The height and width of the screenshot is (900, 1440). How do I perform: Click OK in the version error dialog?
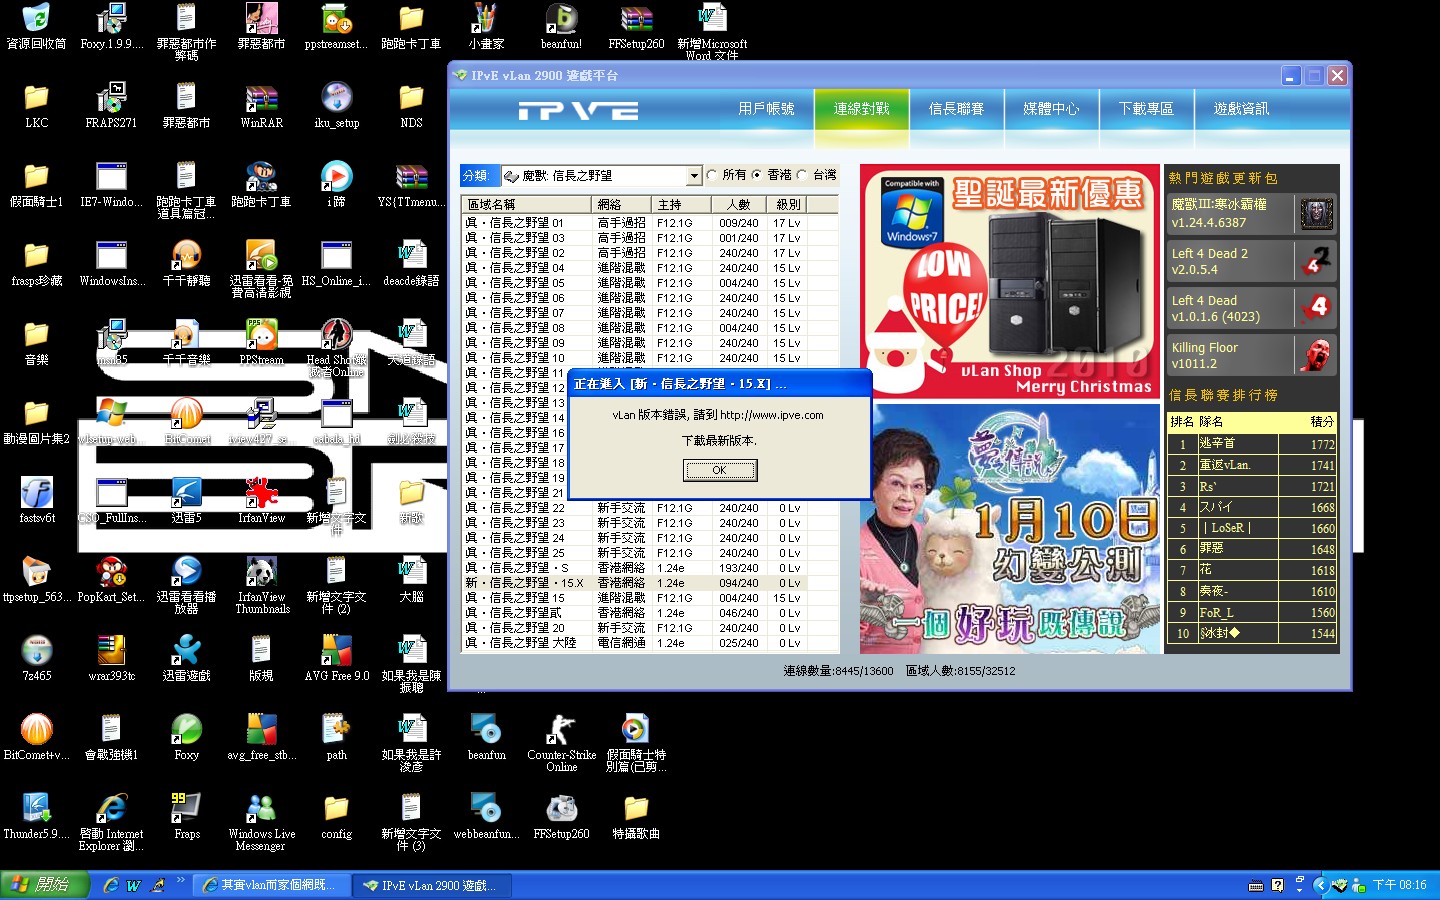pyautogui.click(x=719, y=470)
